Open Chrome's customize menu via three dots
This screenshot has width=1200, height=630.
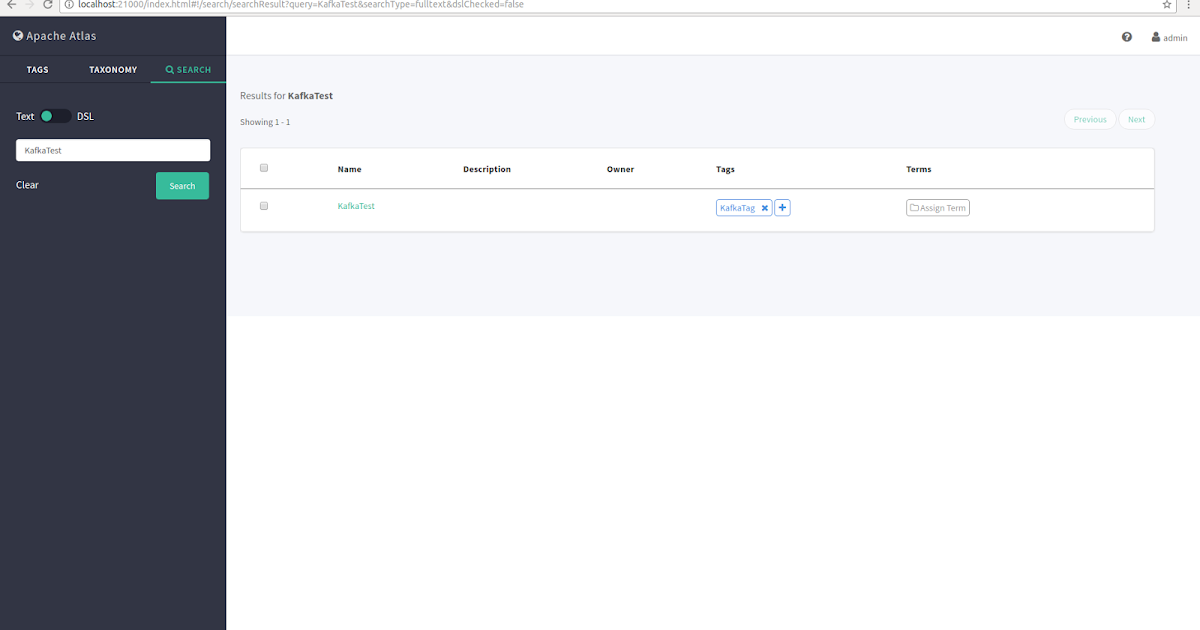1188,5
